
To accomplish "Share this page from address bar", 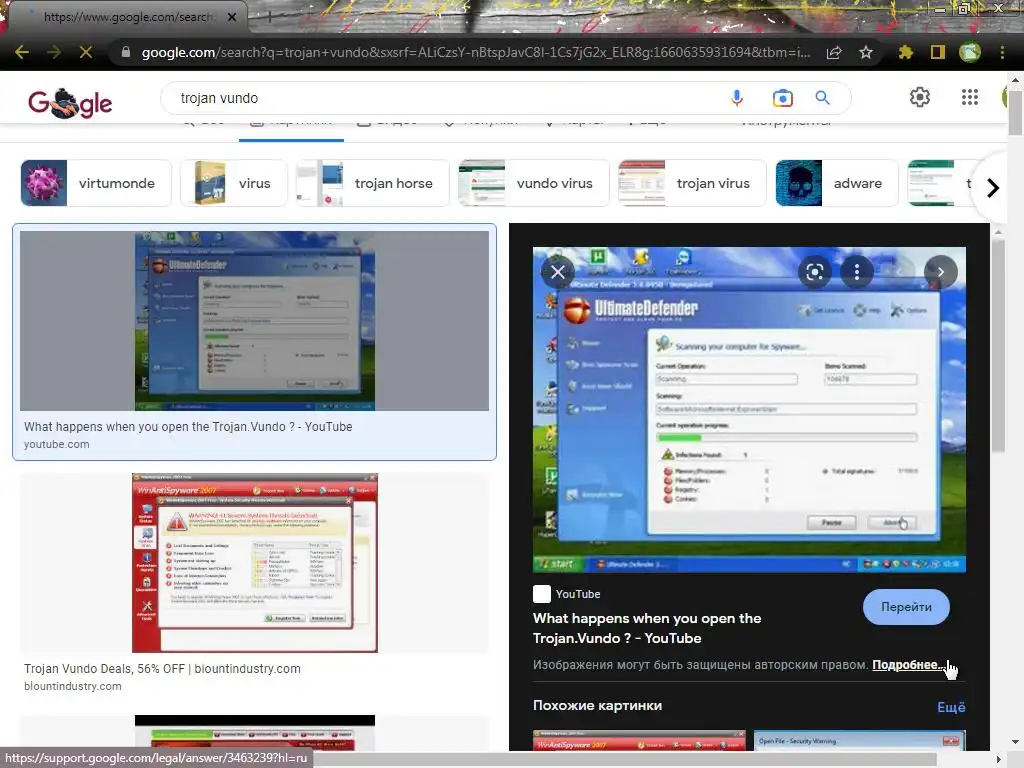I will [x=834, y=53].
